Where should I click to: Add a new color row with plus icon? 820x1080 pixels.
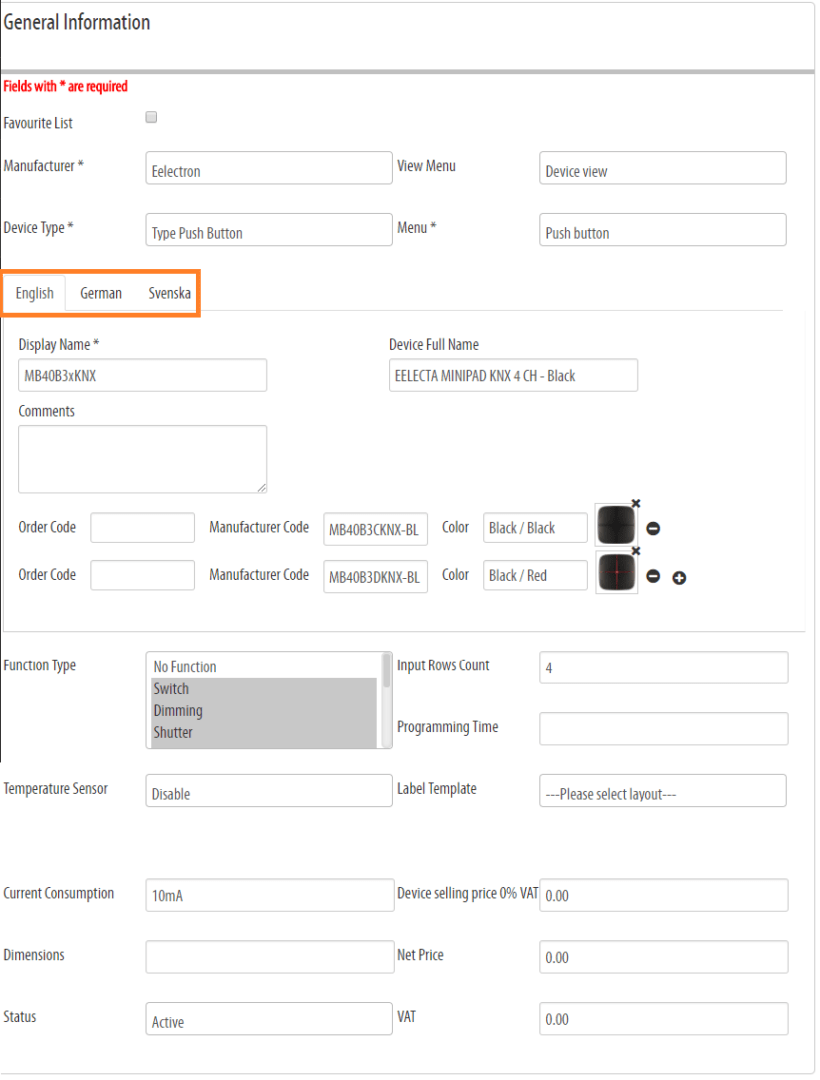pos(679,578)
